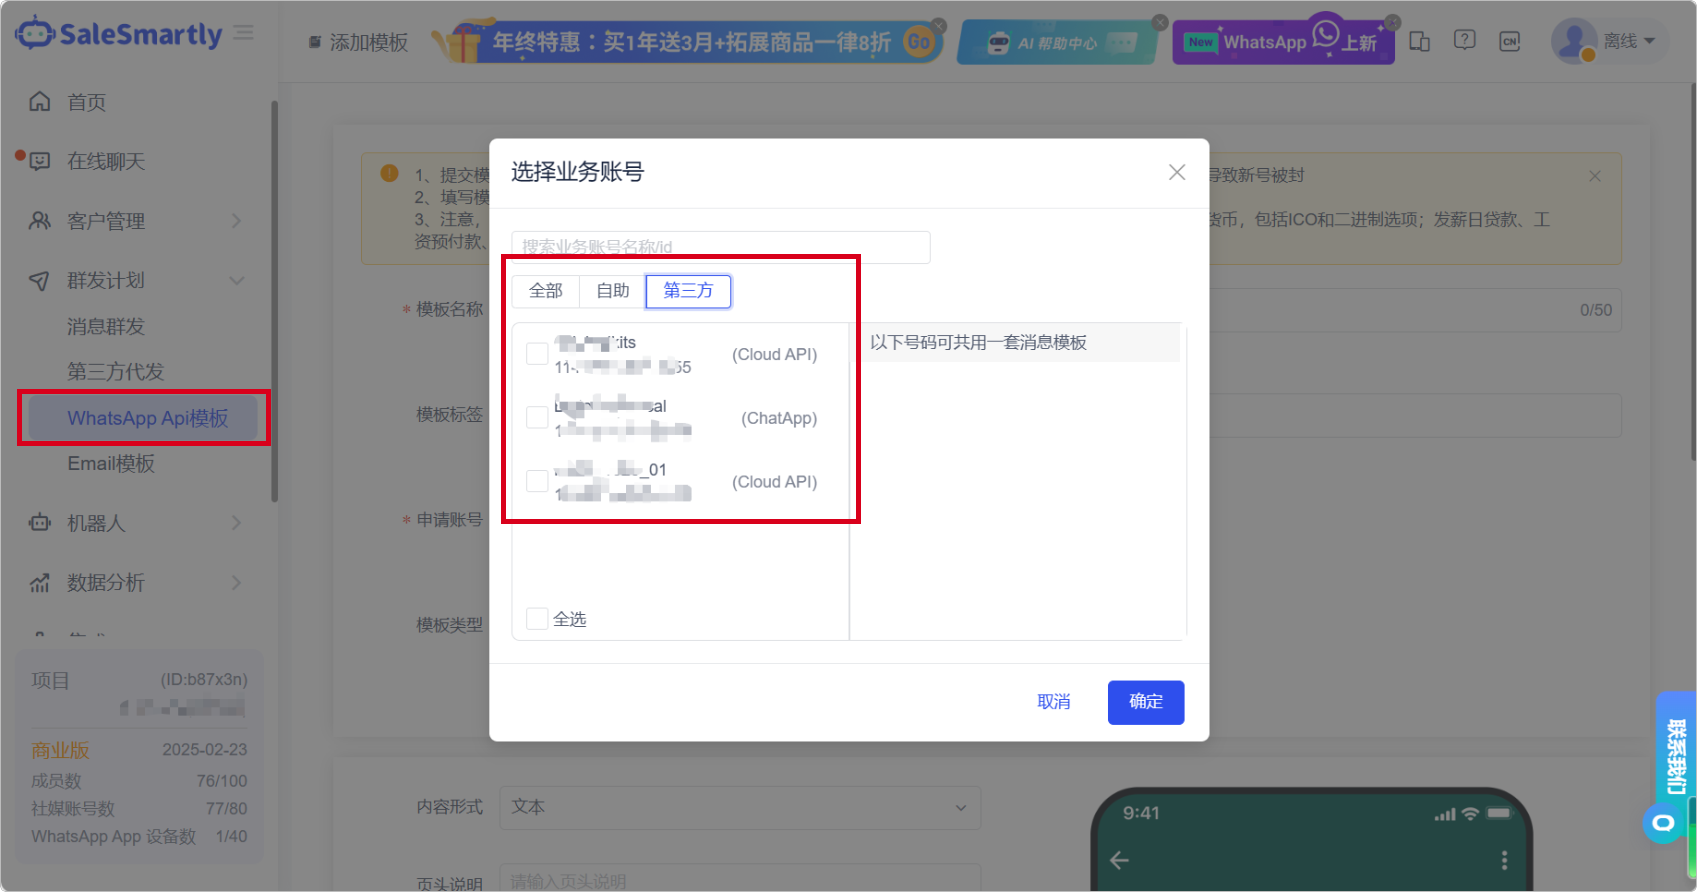Go to 首页 in sidebar

coord(86,102)
